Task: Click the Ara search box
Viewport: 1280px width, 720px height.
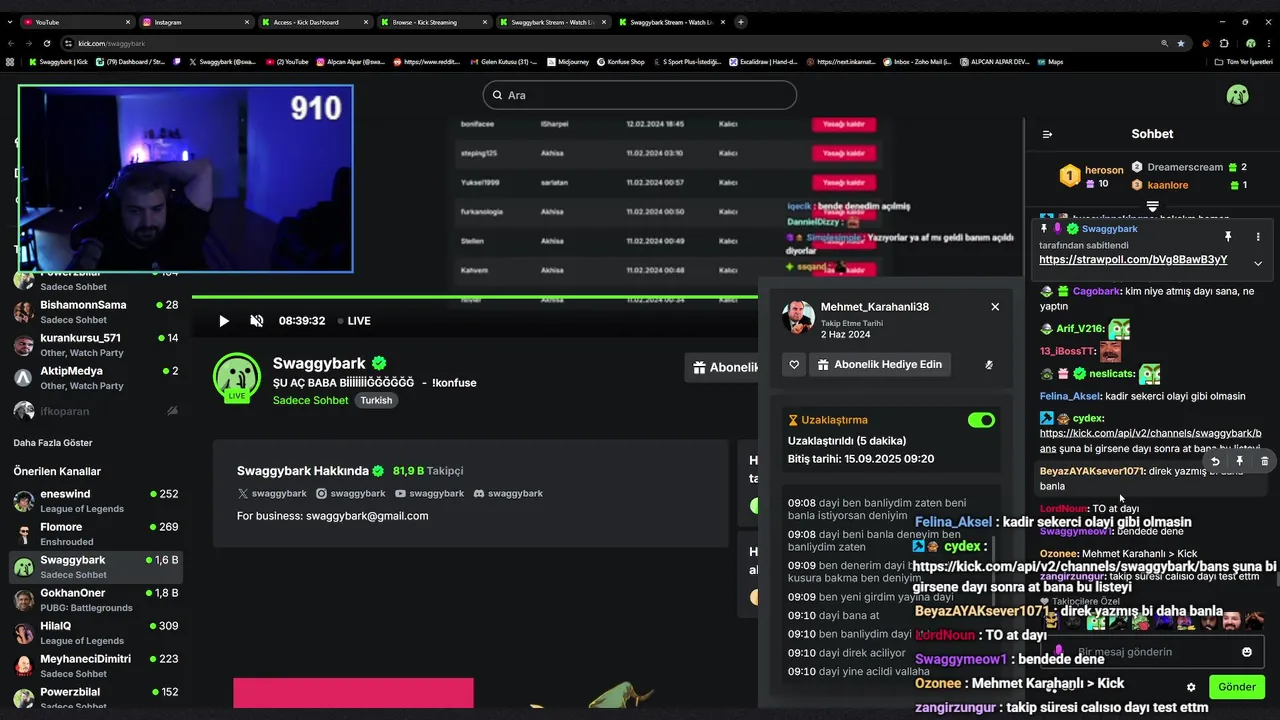Action: click(640, 95)
